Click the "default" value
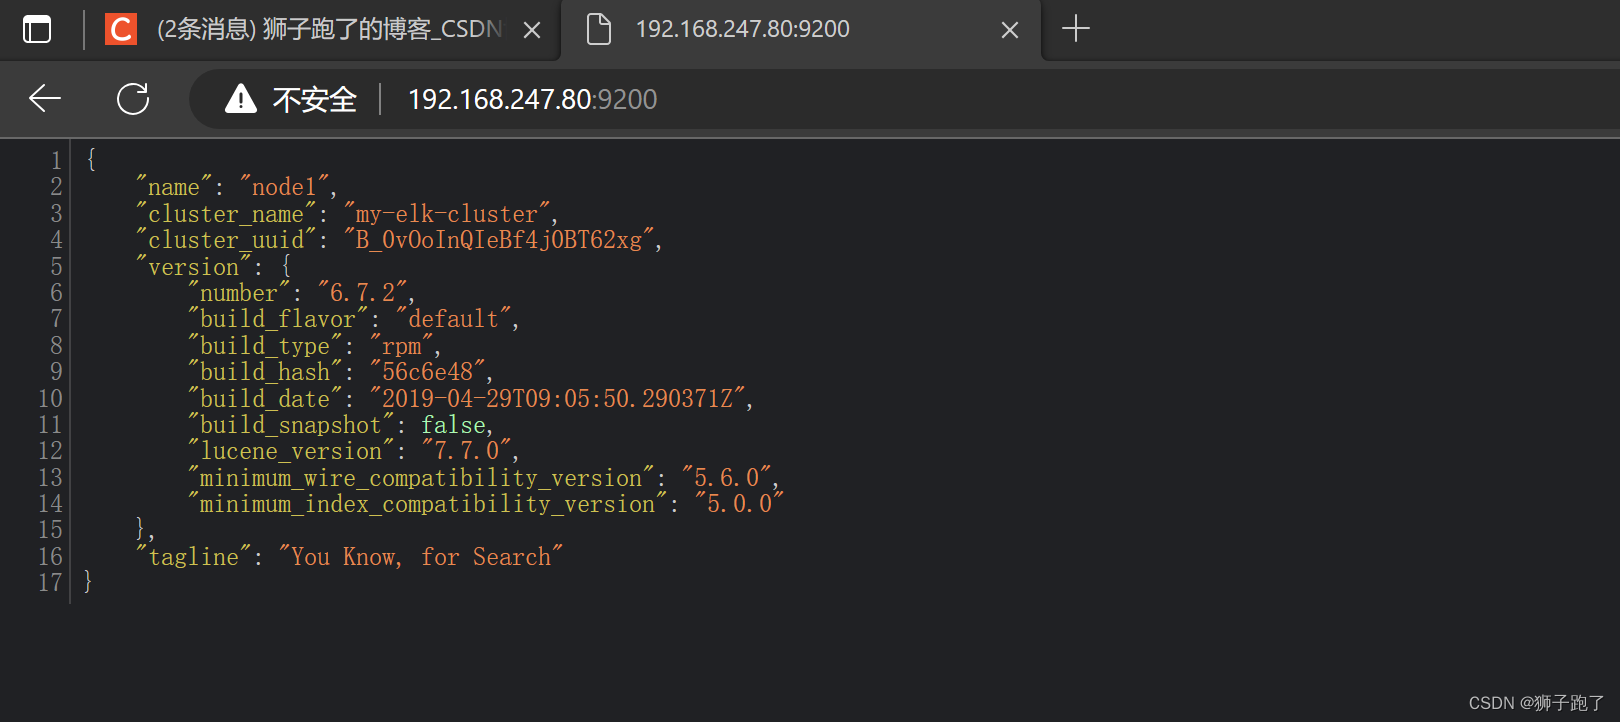 (x=454, y=319)
